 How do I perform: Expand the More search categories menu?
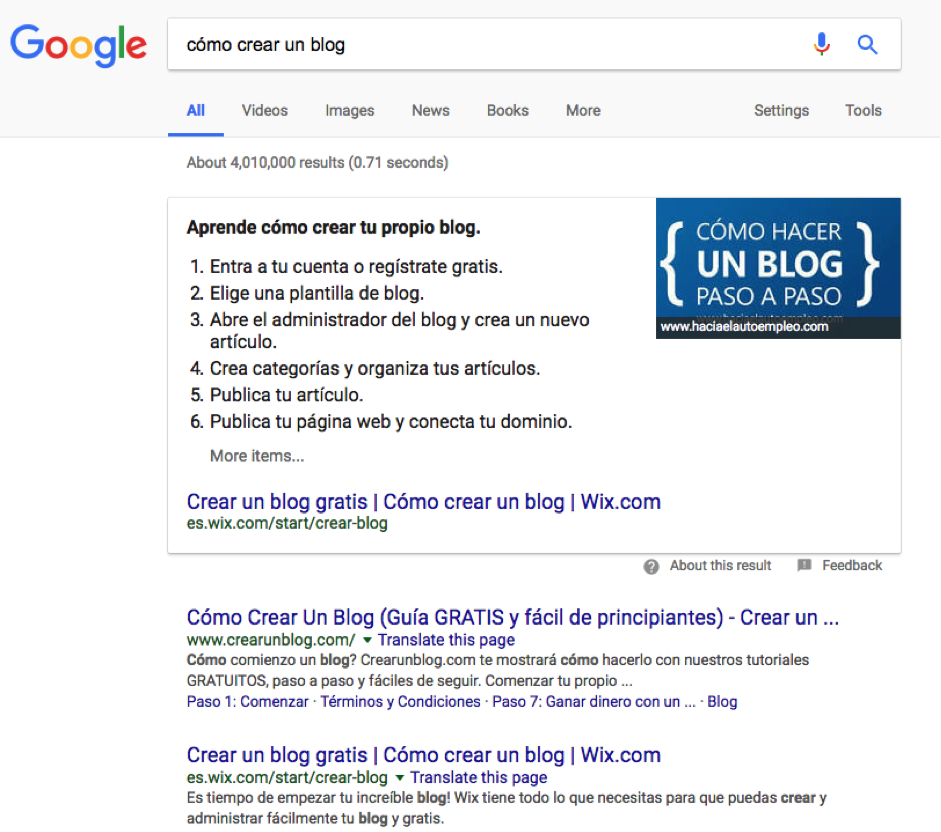point(583,111)
